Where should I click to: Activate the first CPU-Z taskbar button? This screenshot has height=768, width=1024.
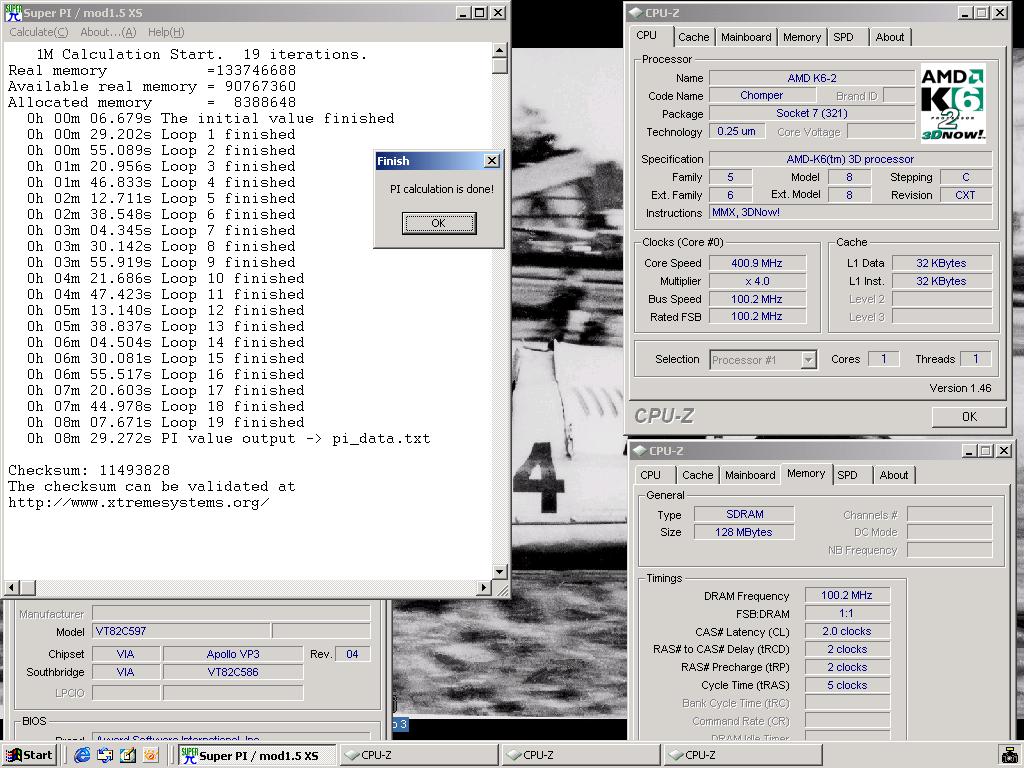418,755
